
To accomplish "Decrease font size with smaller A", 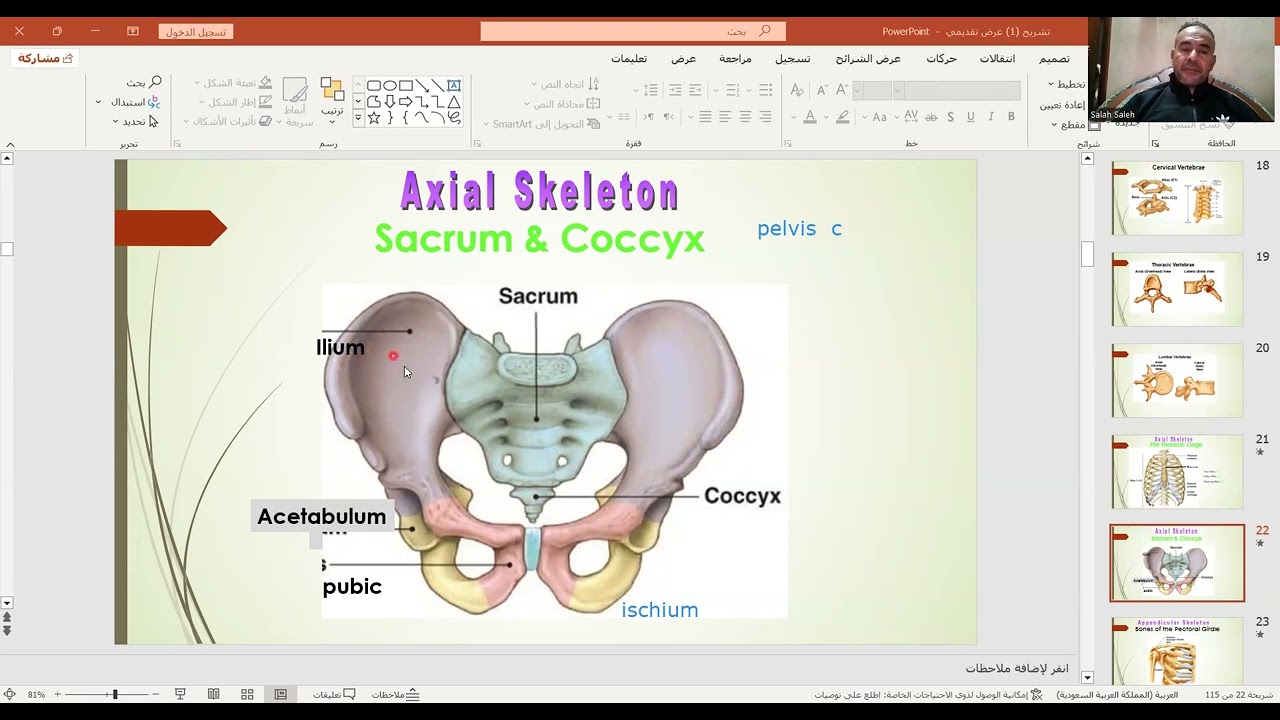I will click(x=822, y=90).
